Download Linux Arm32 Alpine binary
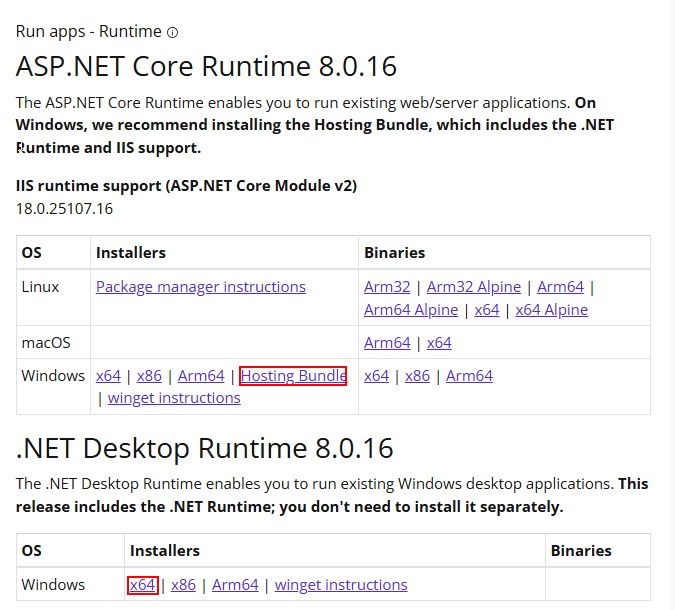This screenshot has height=610, width=675. [x=474, y=287]
